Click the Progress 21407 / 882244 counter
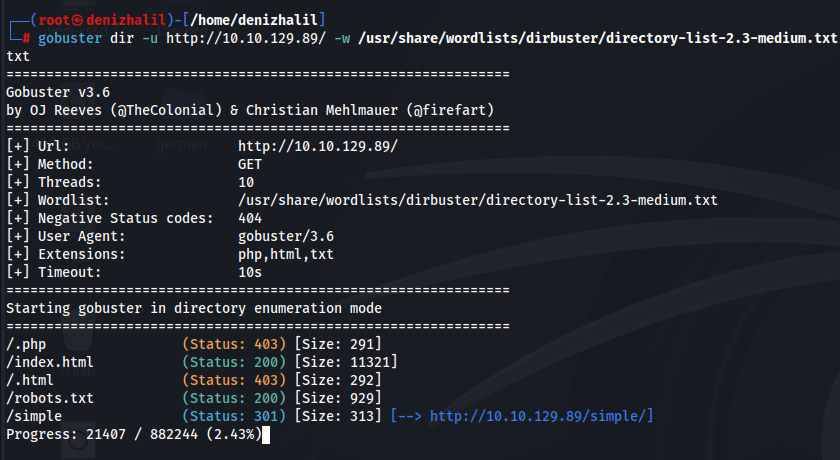 click(x=134, y=434)
